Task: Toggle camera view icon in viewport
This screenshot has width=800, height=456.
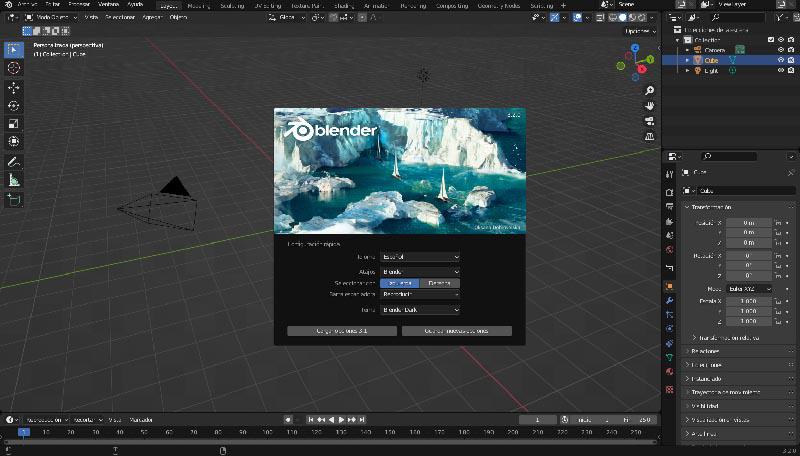Action: (649, 121)
